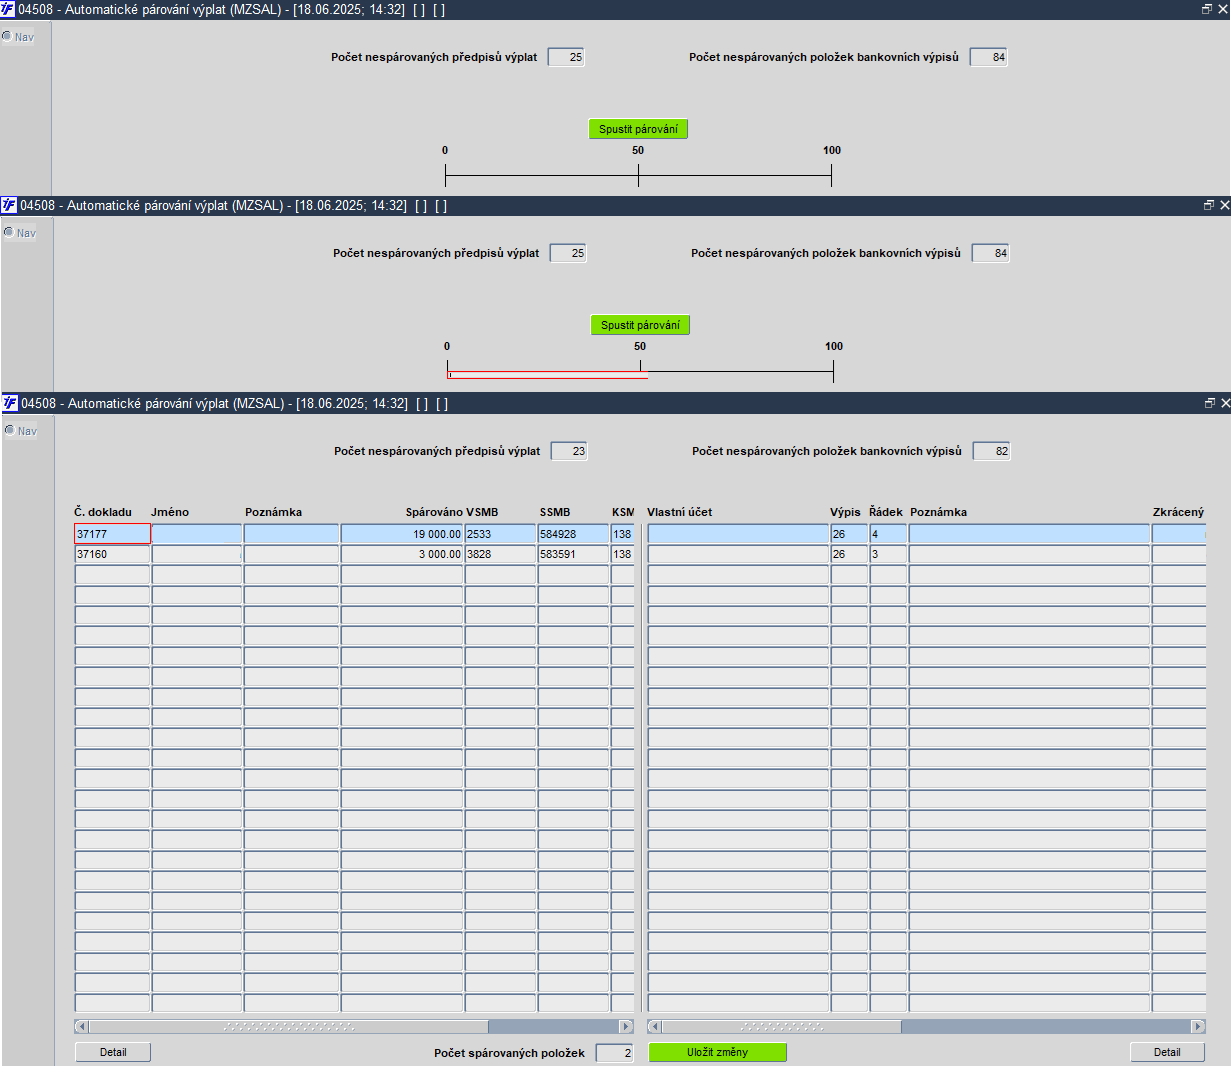
Task: Close the second Automatické párování výplat window
Action: pyautogui.click(x=1225, y=205)
